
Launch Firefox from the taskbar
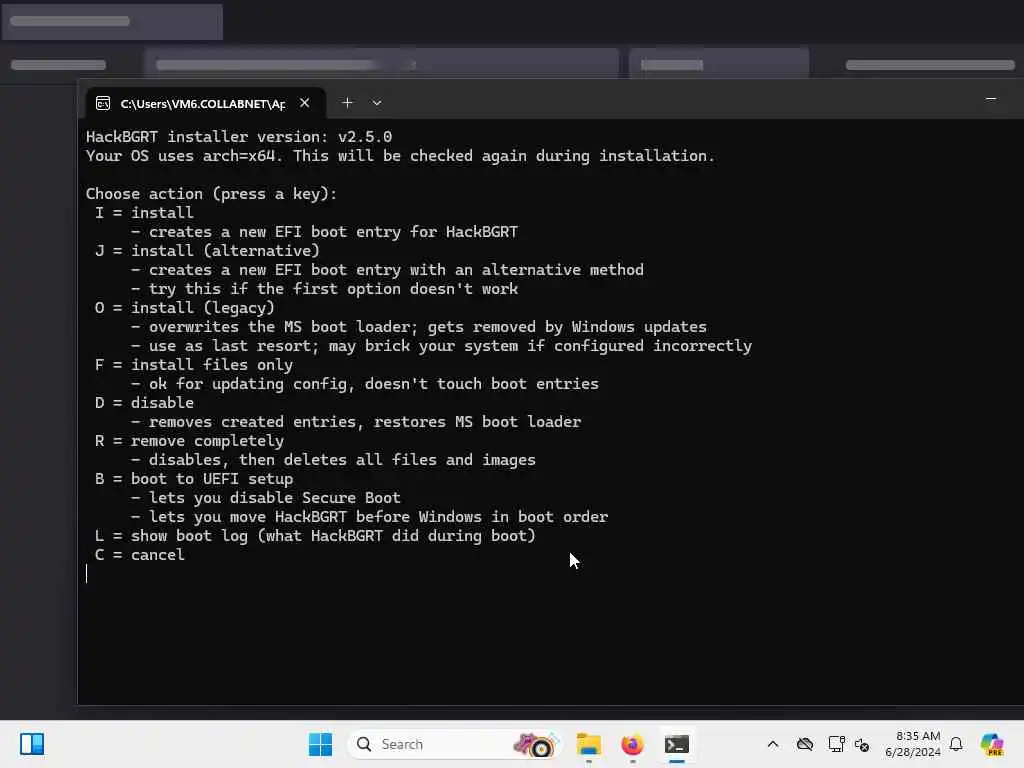tap(632, 744)
